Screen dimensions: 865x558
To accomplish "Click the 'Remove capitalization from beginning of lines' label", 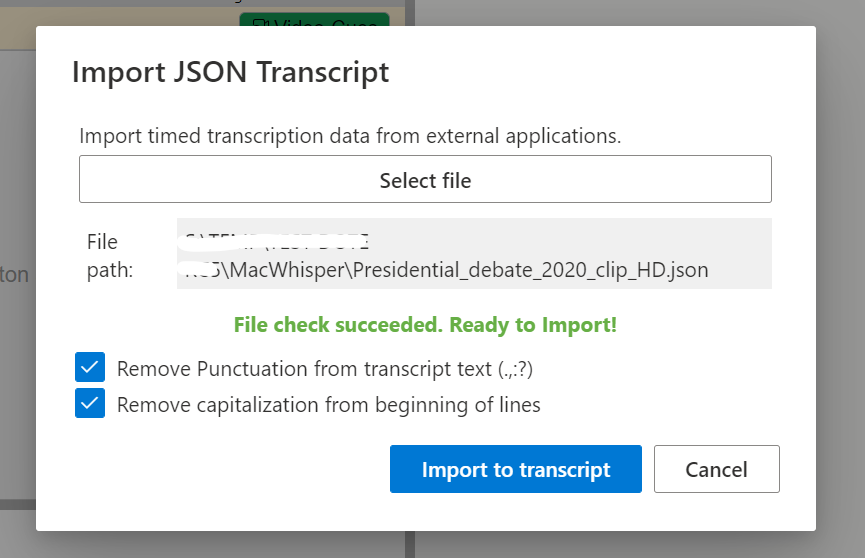I will 328,405.
